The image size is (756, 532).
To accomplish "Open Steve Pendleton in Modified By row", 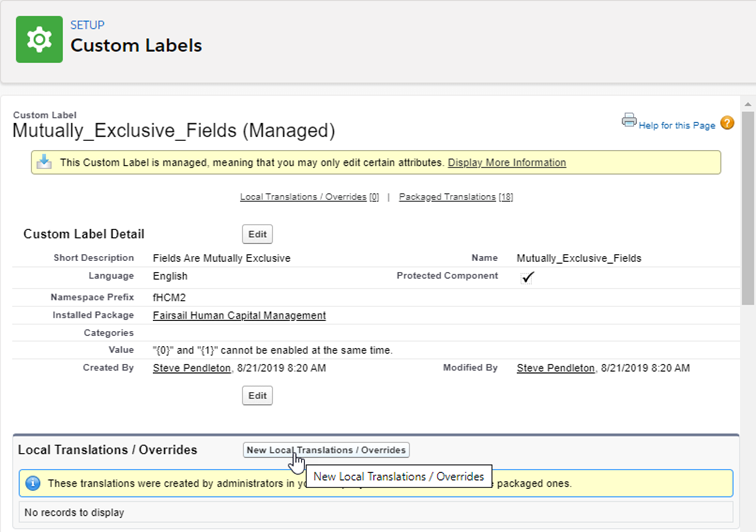I will point(555,368).
